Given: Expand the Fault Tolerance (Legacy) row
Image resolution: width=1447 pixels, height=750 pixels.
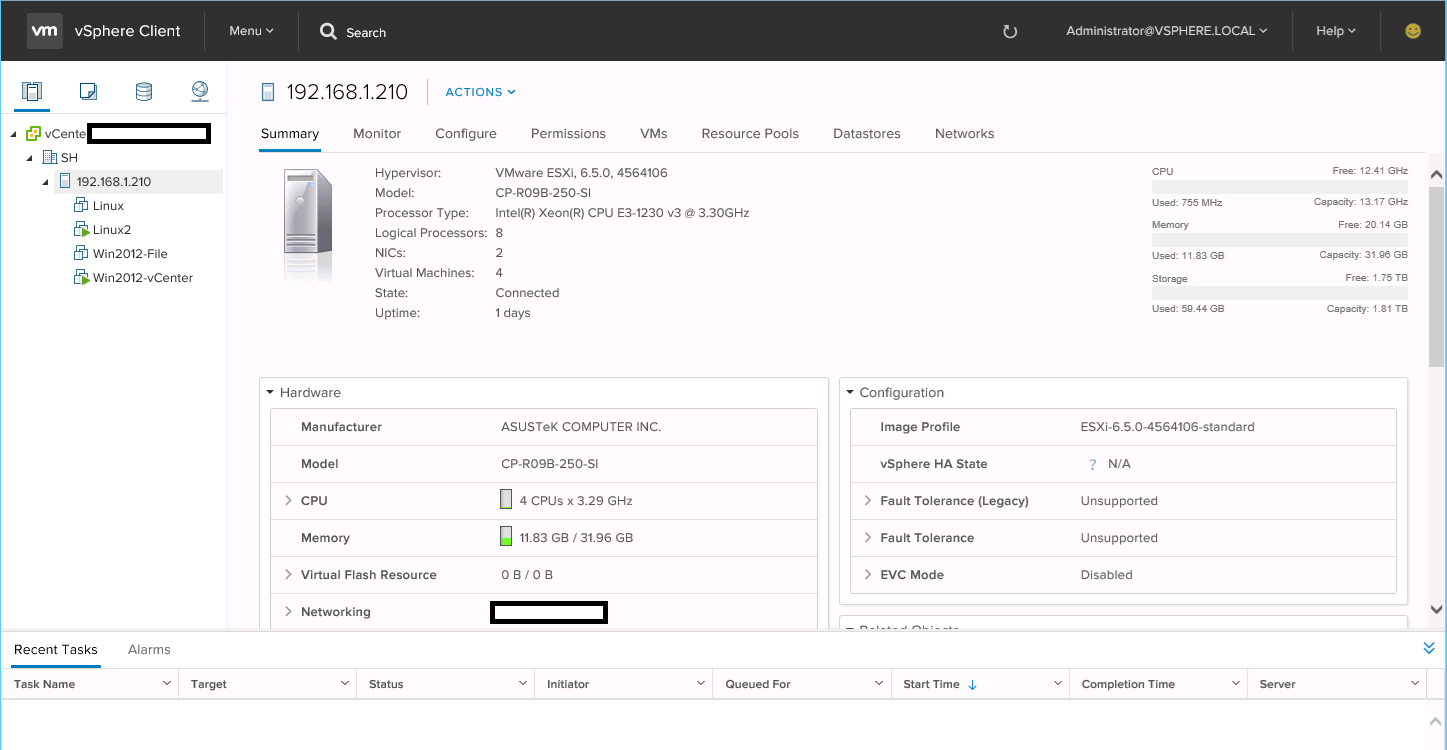Looking at the screenshot, I should coord(867,500).
